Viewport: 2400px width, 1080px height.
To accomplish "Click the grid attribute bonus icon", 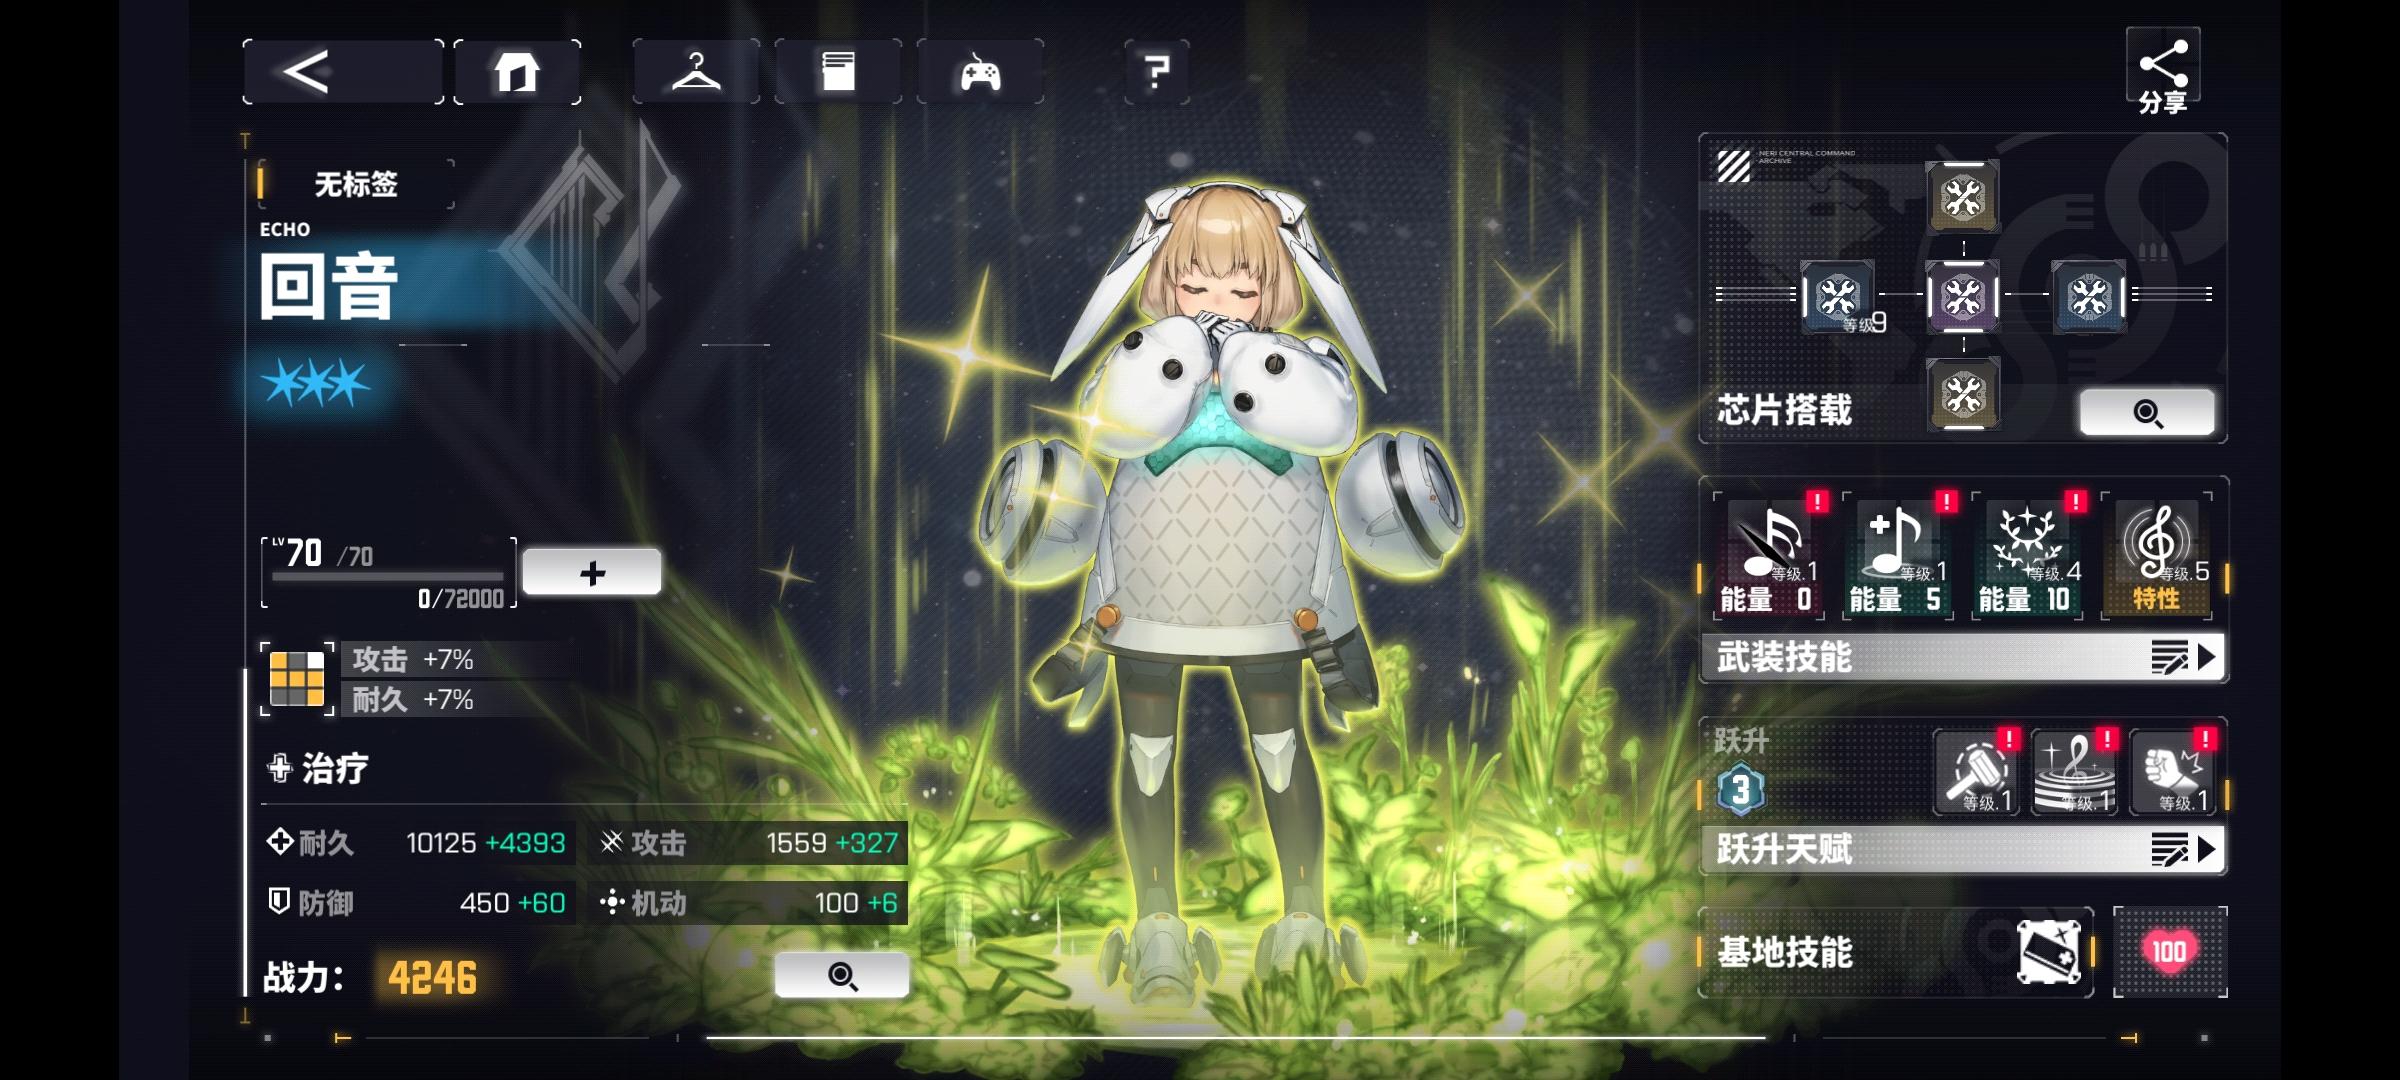I will (x=297, y=679).
